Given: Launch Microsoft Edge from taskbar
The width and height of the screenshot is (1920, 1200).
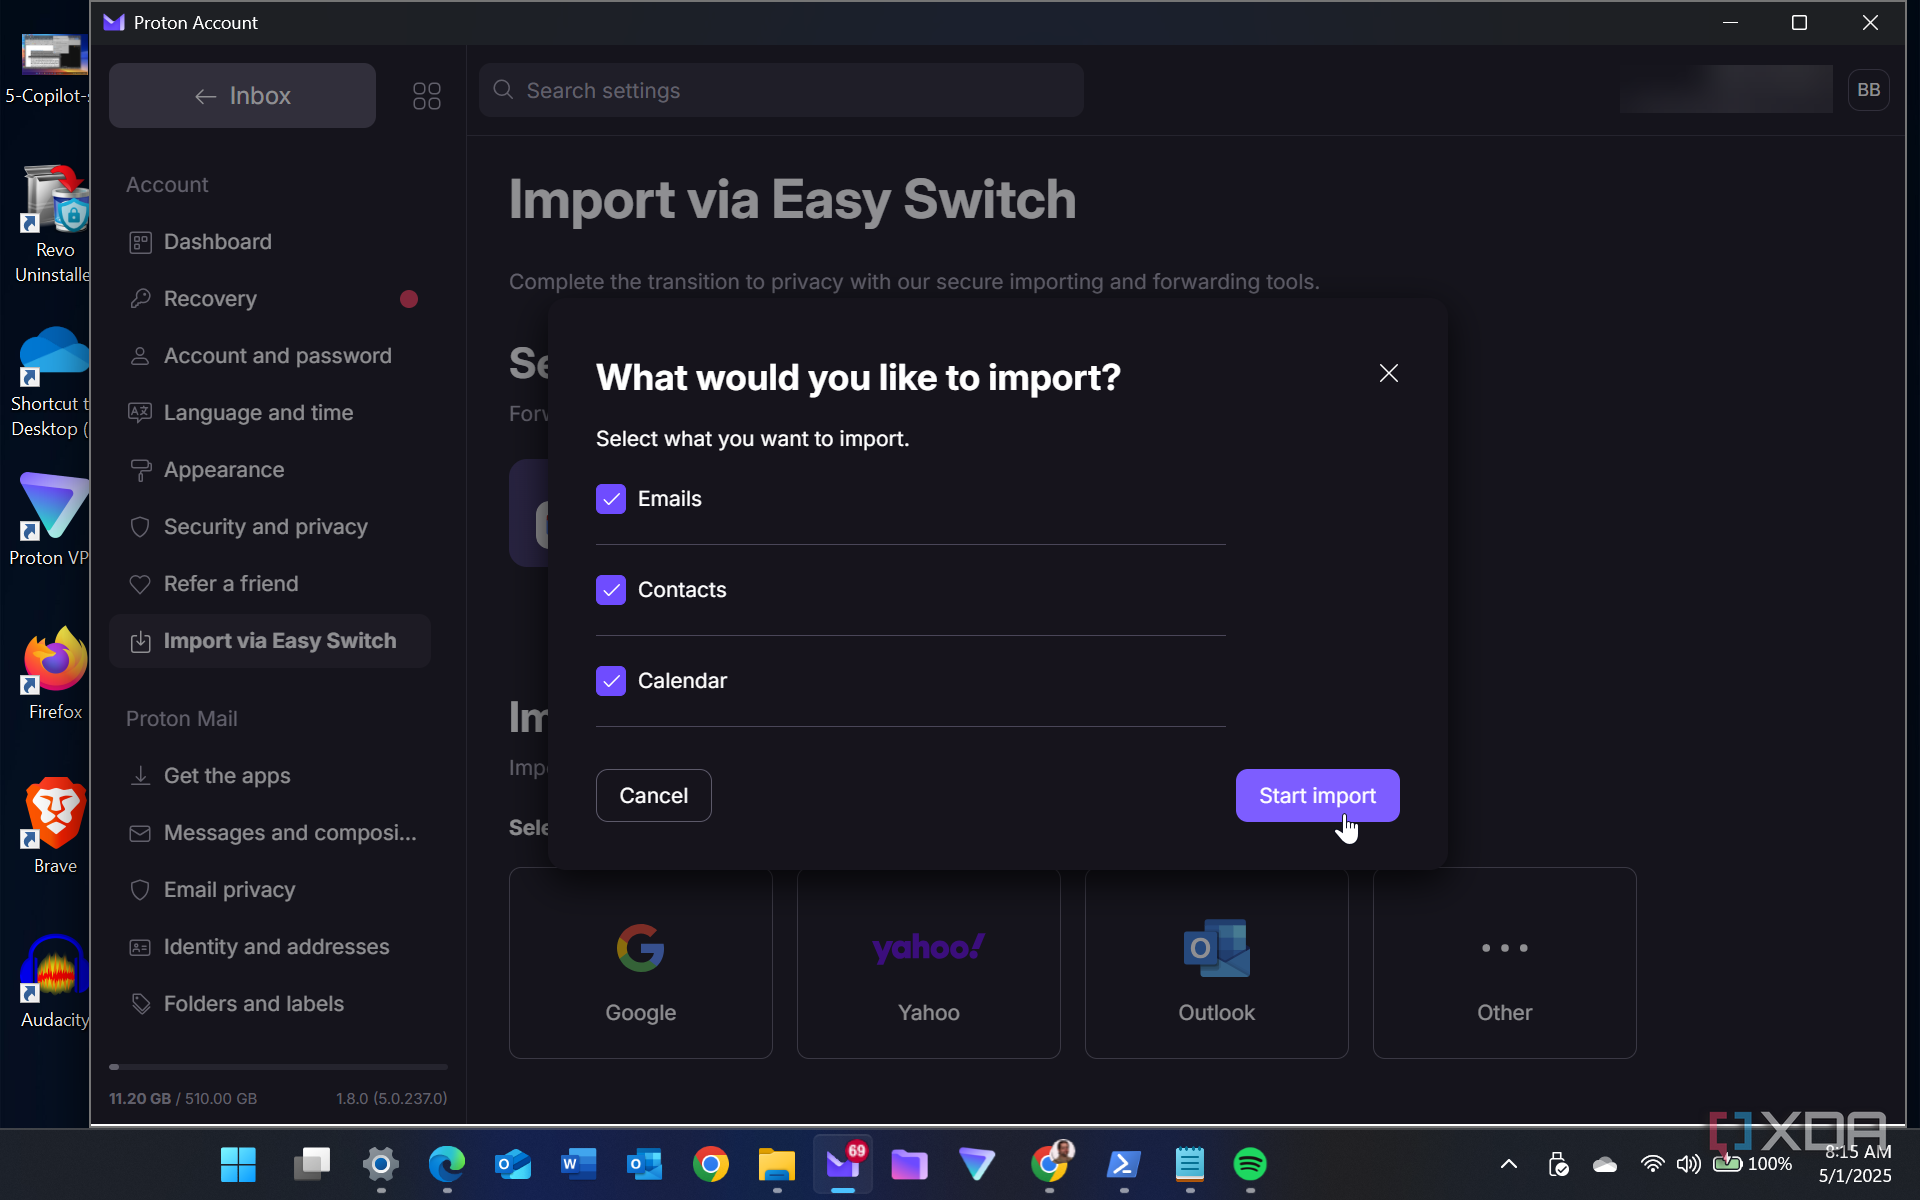Looking at the screenshot, I should (447, 1164).
